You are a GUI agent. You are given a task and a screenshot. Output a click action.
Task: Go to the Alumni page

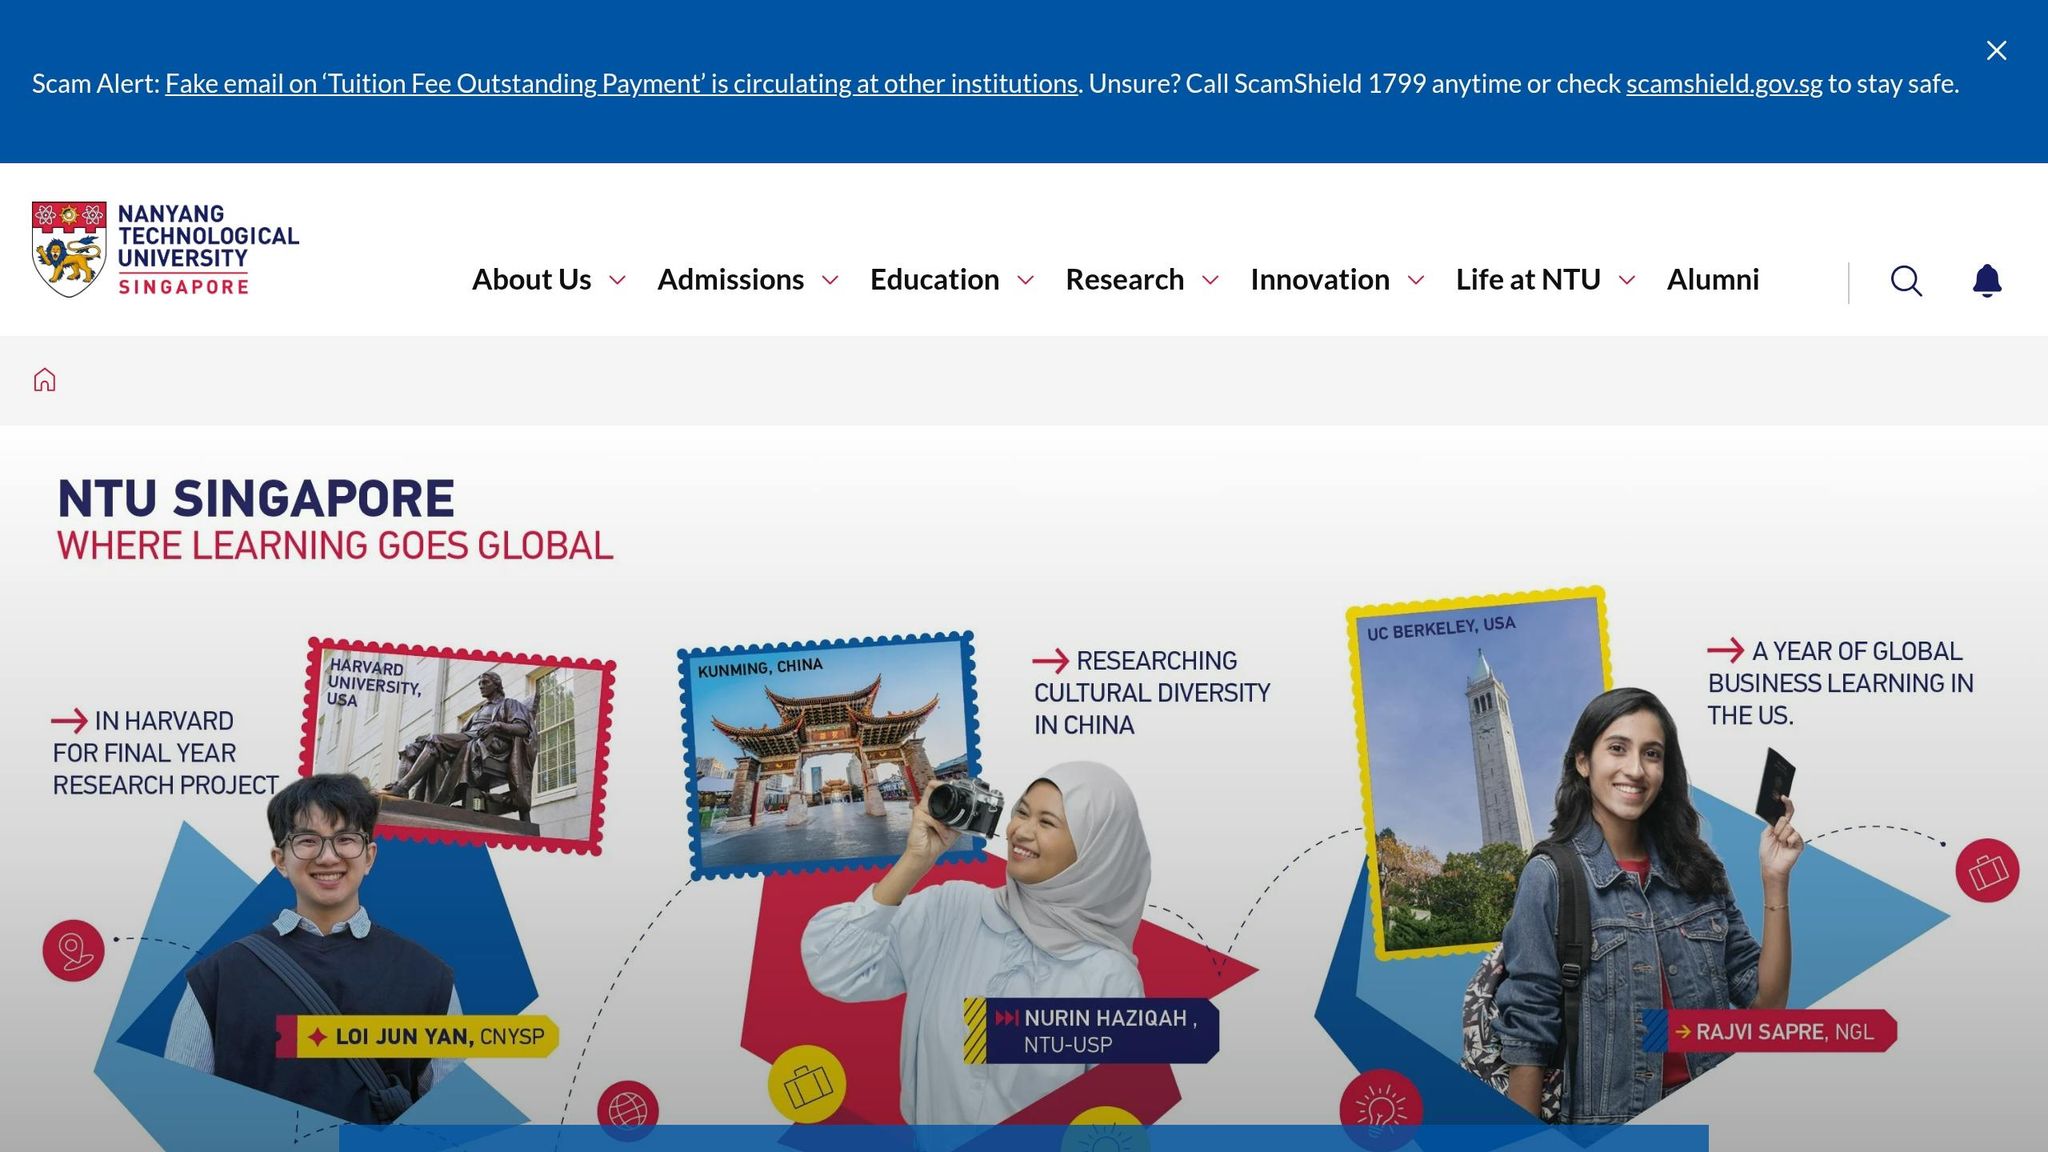[1712, 280]
